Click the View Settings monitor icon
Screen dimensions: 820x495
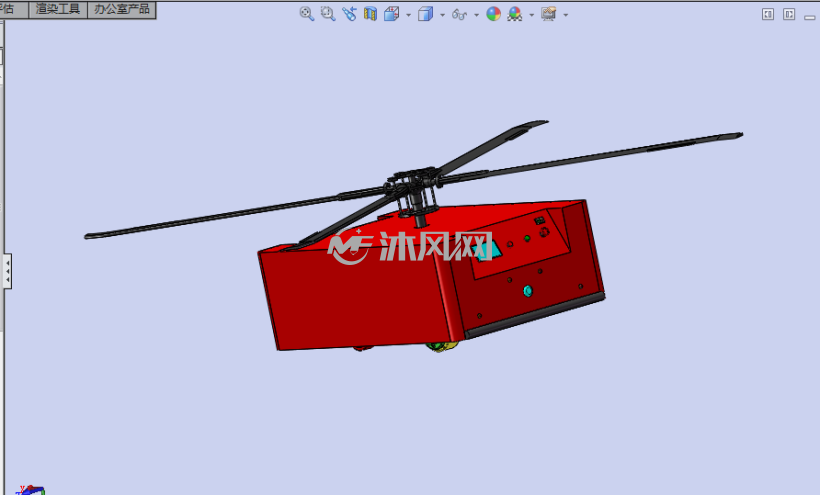point(549,14)
